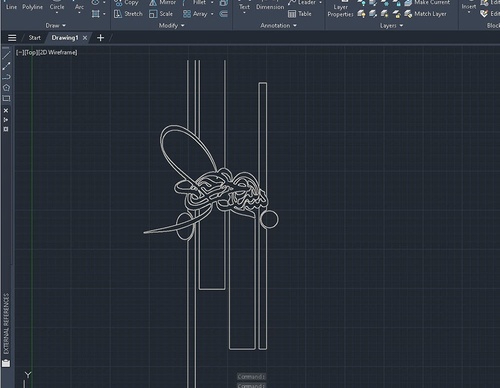500x388 pixels.
Task: Select the Leader tool
Action: (302, 3)
